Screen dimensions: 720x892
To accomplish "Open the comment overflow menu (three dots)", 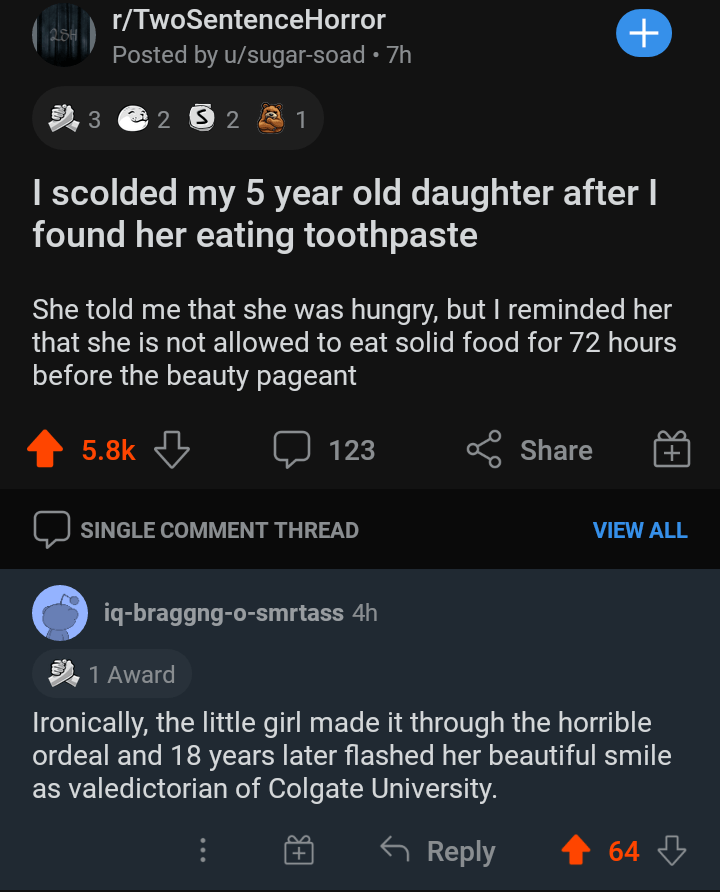I will click(203, 851).
